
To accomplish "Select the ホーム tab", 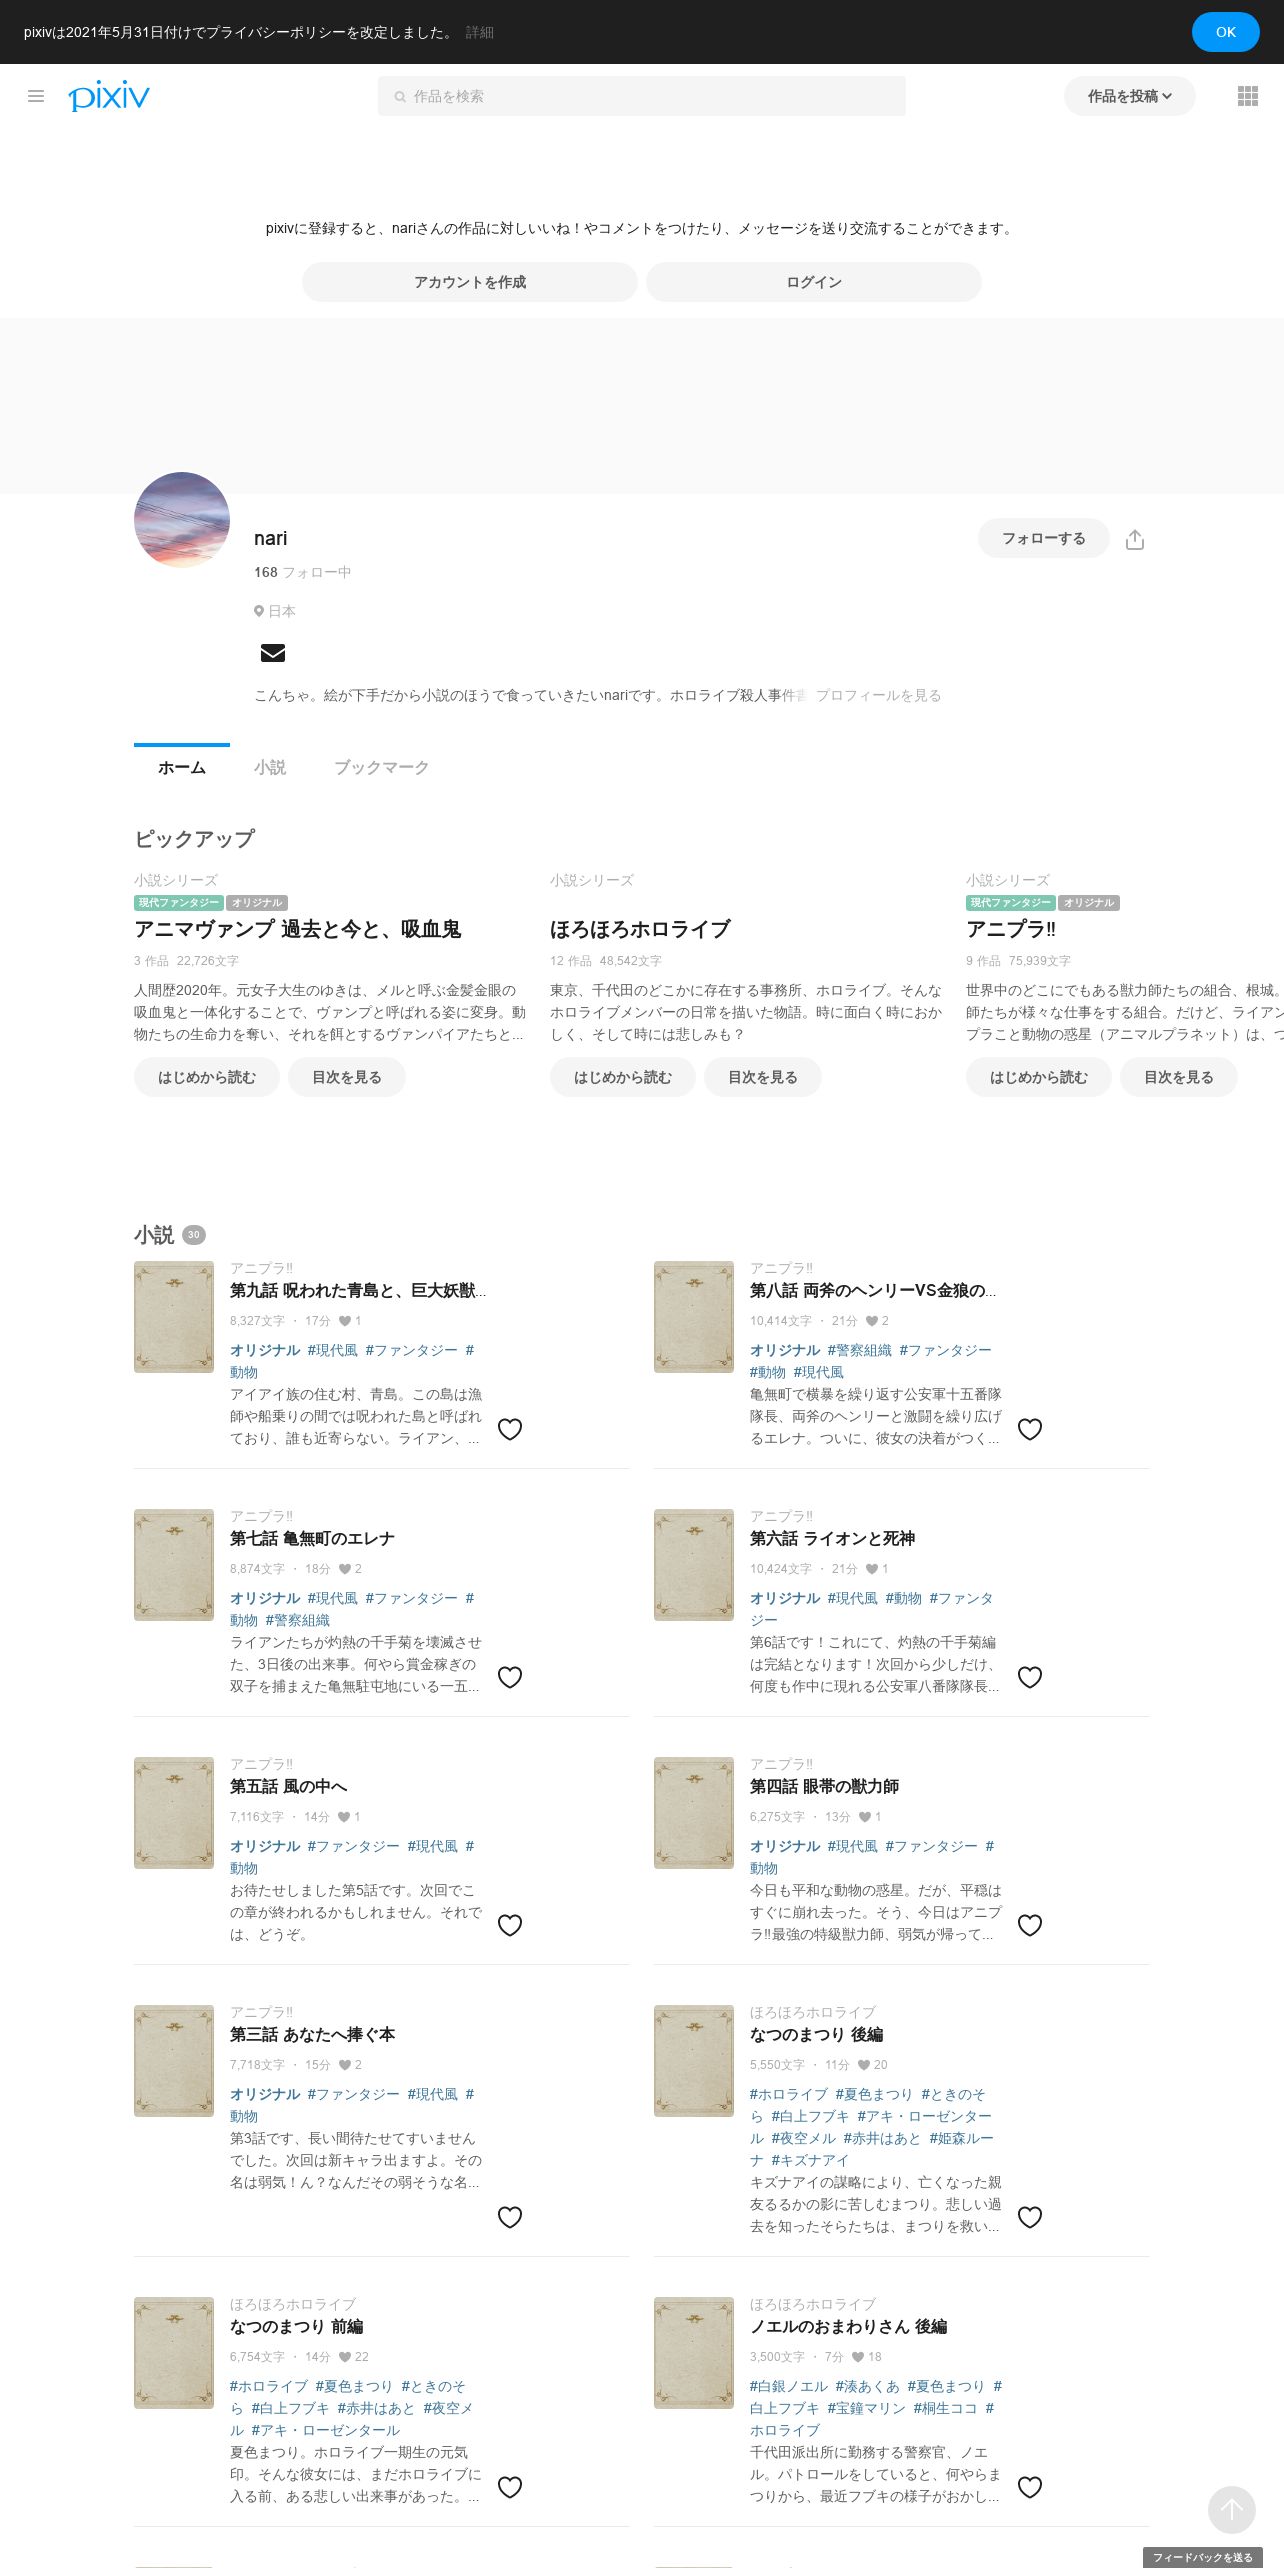I will (x=182, y=767).
